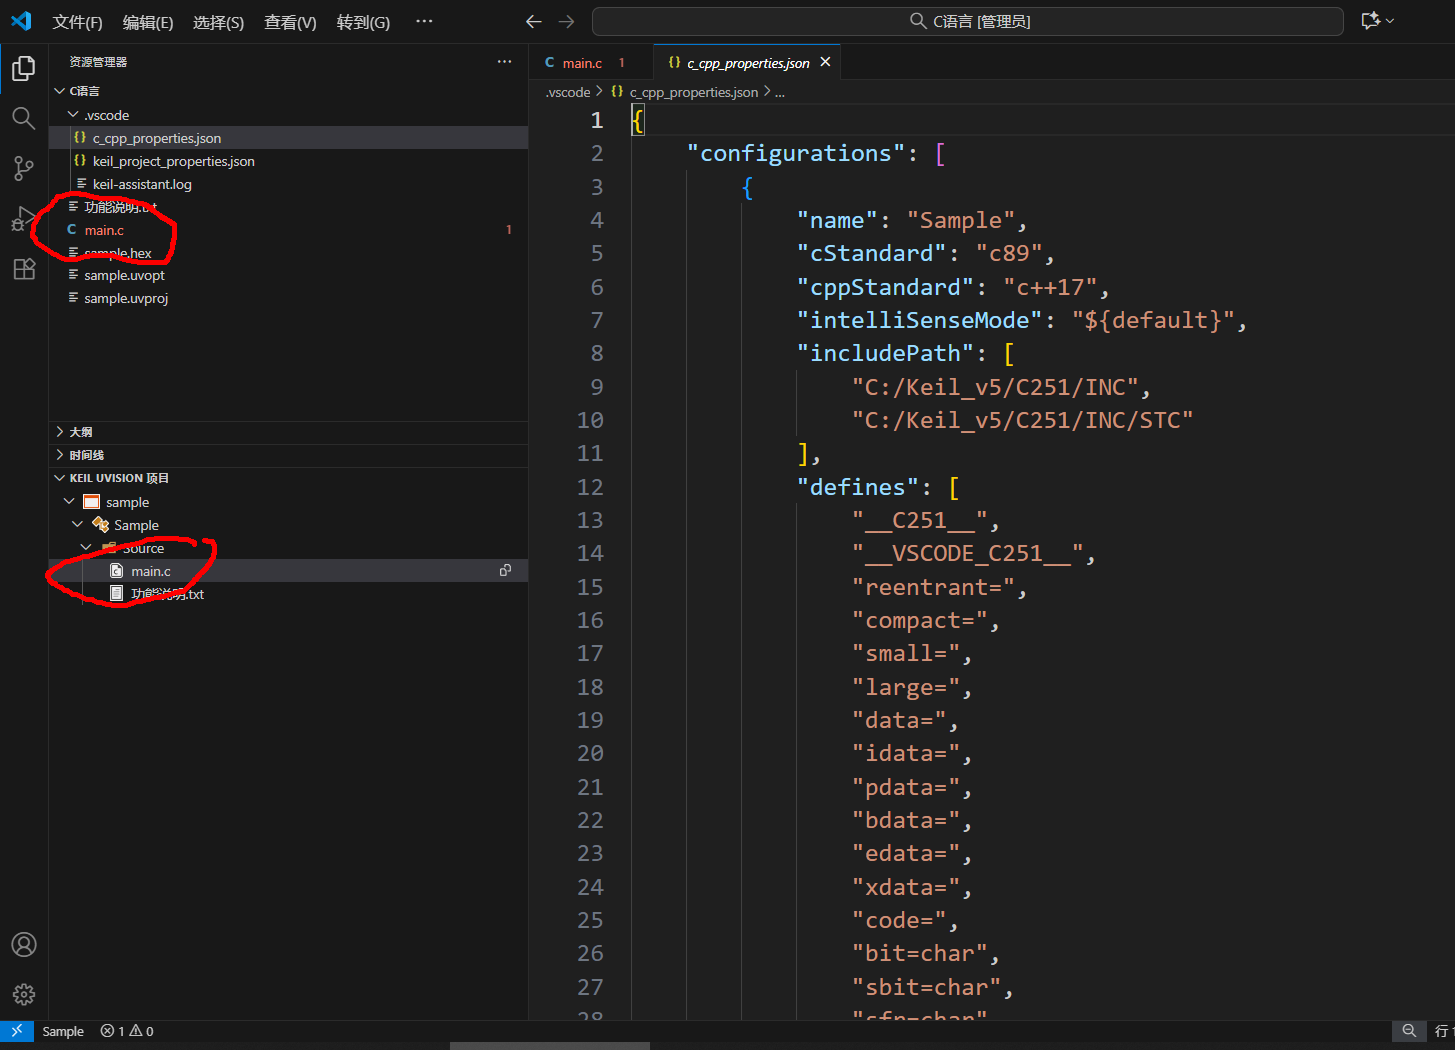
Task: Click the Sample target in status bar
Action: 63,1031
